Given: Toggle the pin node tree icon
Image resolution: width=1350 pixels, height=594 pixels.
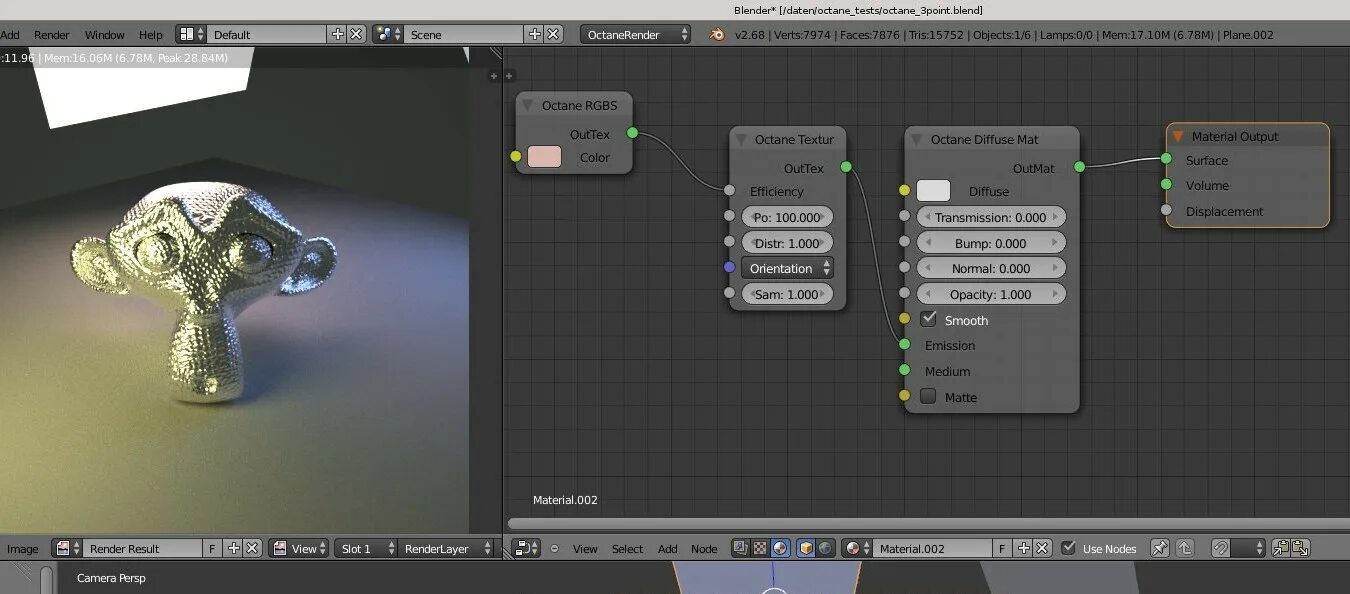Looking at the screenshot, I should pyautogui.click(x=1160, y=548).
